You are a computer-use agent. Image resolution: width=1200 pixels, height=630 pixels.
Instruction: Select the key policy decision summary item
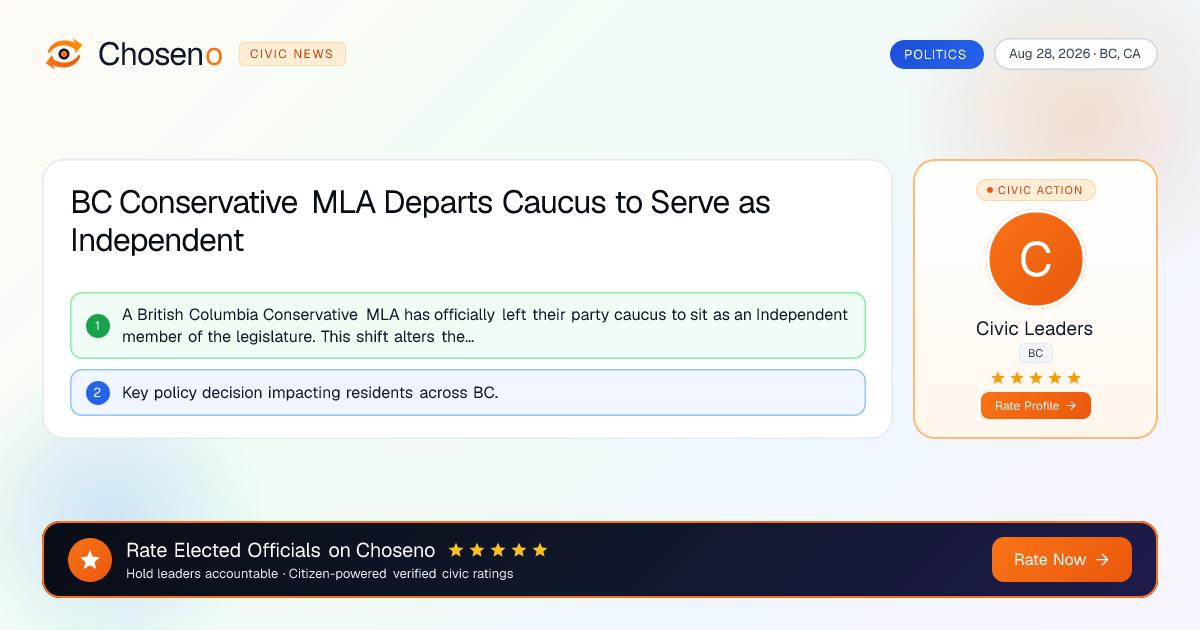pos(468,393)
